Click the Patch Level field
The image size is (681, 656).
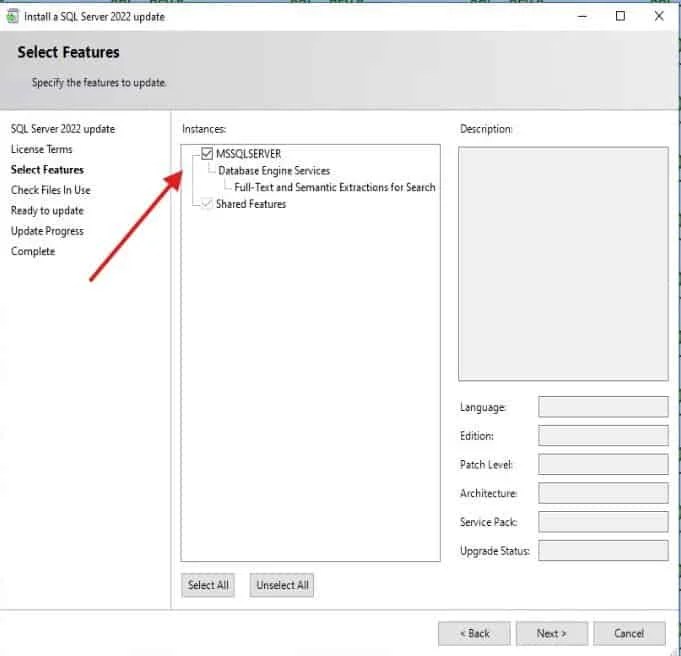[603, 464]
